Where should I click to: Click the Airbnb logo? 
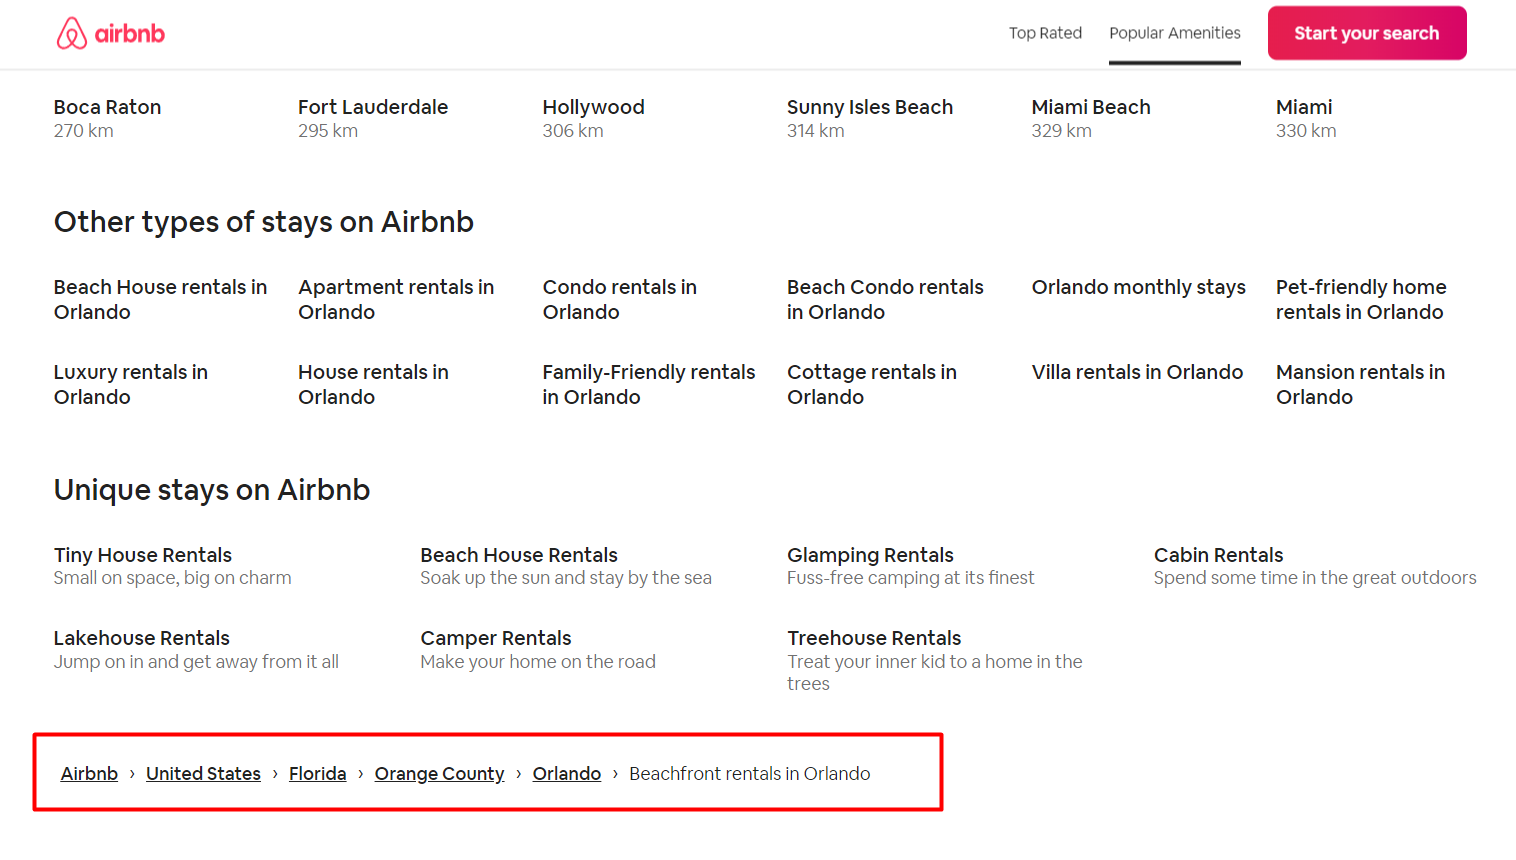[x=110, y=33]
